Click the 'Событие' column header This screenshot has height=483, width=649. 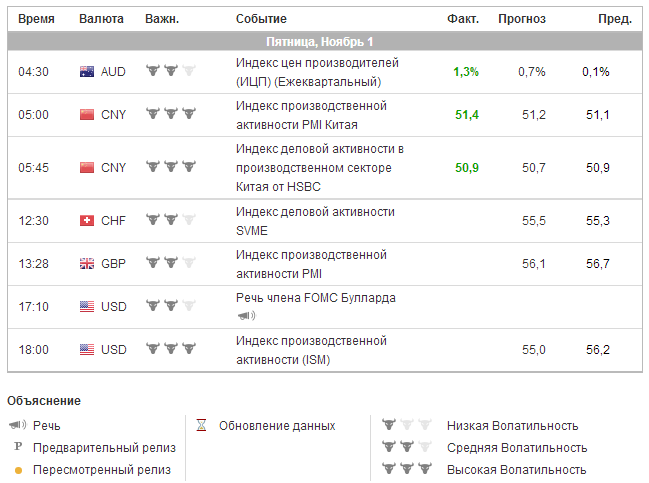click(x=261, y=19)
